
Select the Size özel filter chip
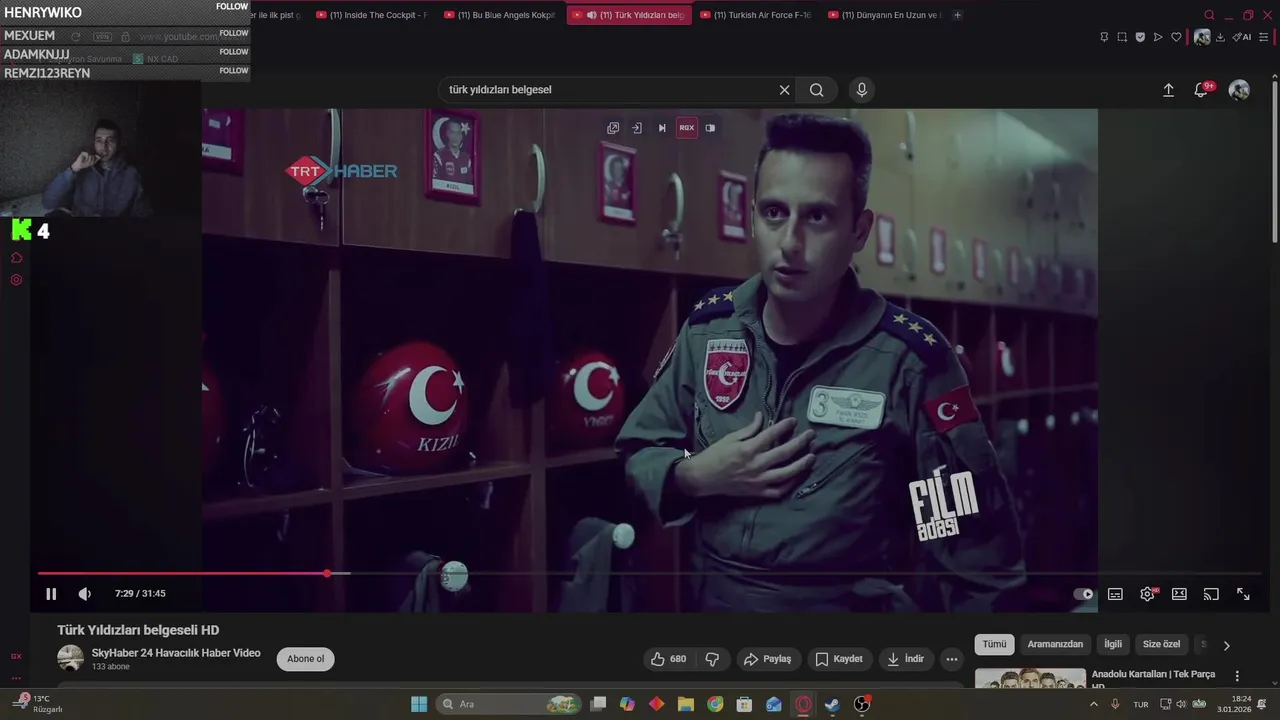pos(1162,645)
